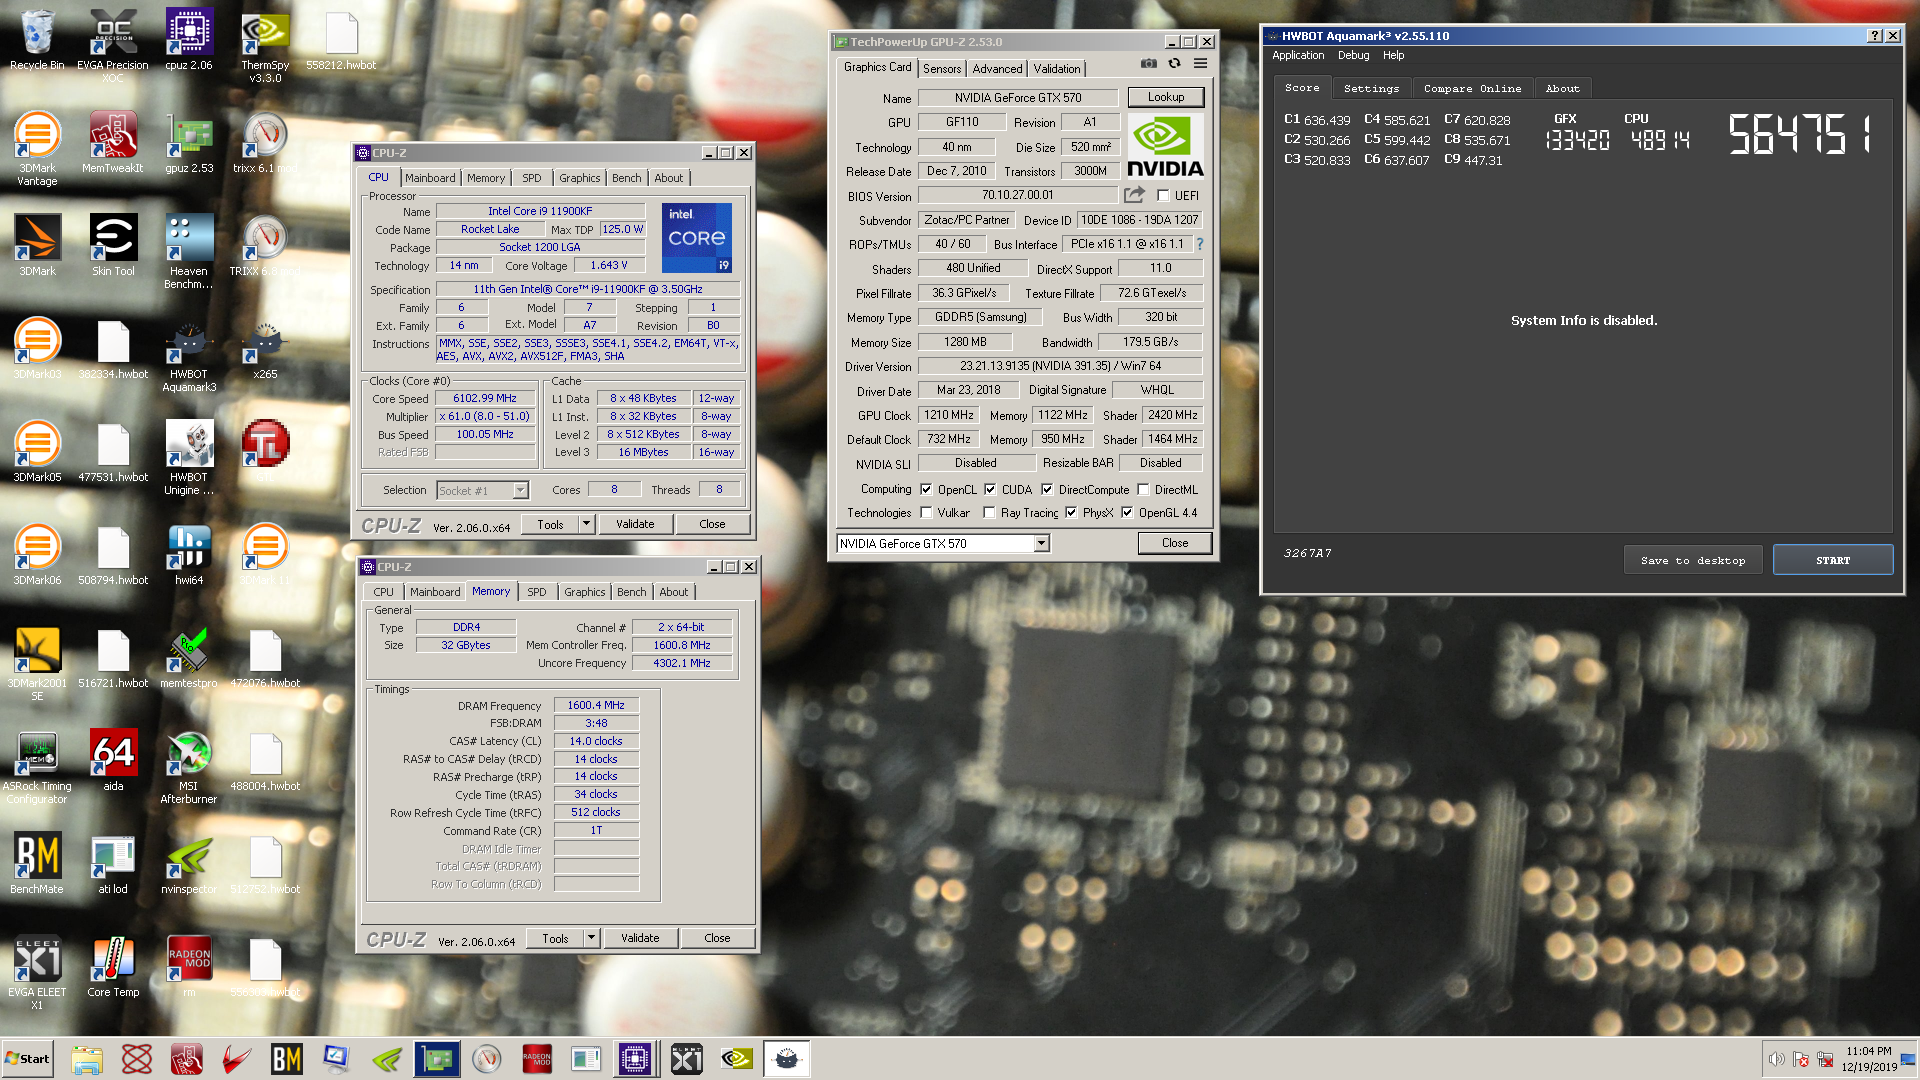Open the CPU-Z taskbar icon
The height and width of the screenshot is (1080, 1920).
point(635,1059)
